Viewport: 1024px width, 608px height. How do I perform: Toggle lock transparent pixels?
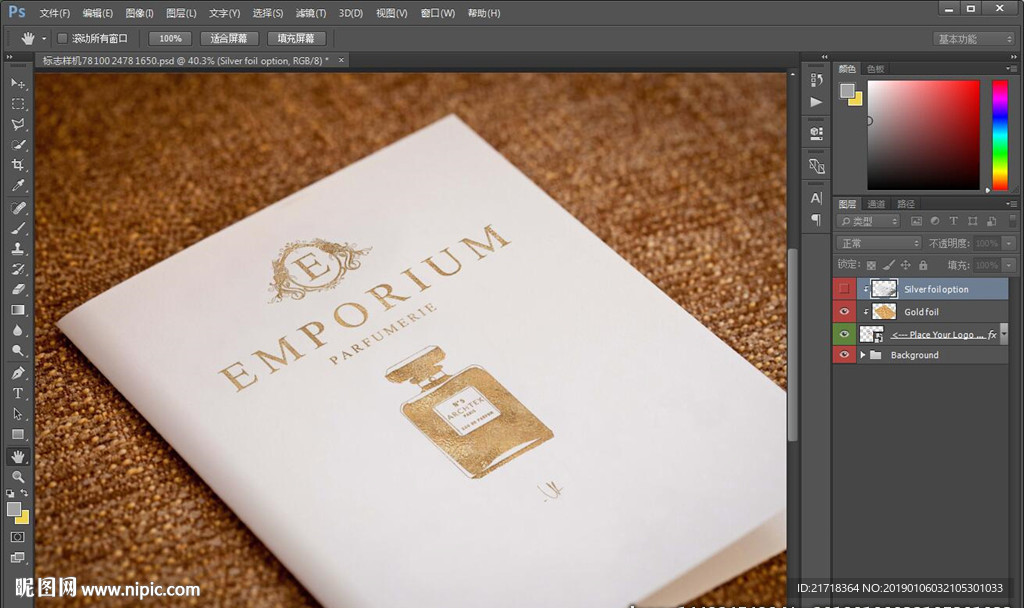871,265
